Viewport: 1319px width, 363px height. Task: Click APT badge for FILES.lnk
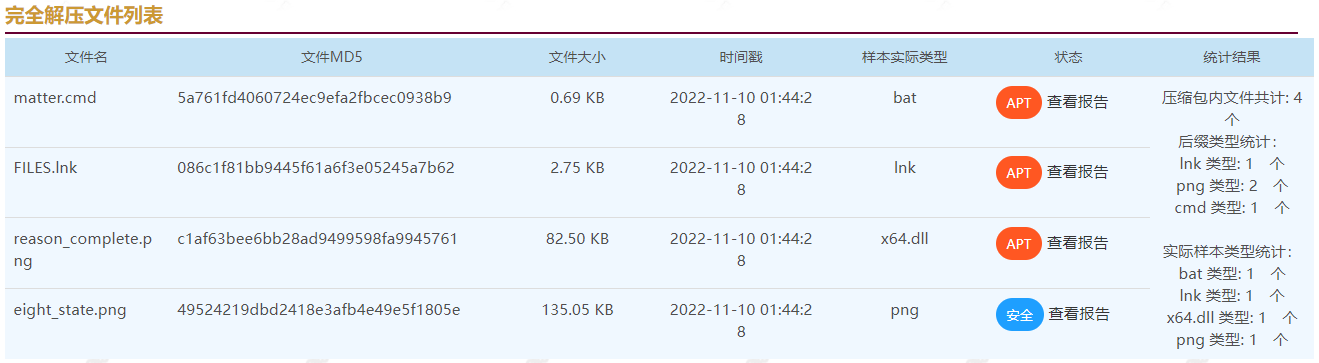point(1018,173)
